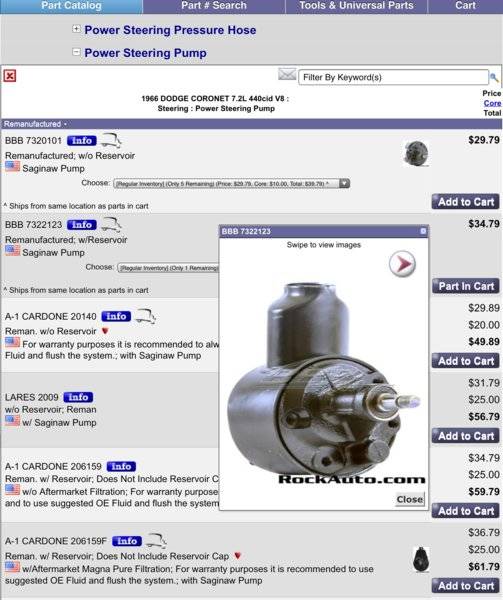This screenshot has height=600, width=503.
Task: Expand Power Steering Pressure Hose category
Action: click(77, 29)
